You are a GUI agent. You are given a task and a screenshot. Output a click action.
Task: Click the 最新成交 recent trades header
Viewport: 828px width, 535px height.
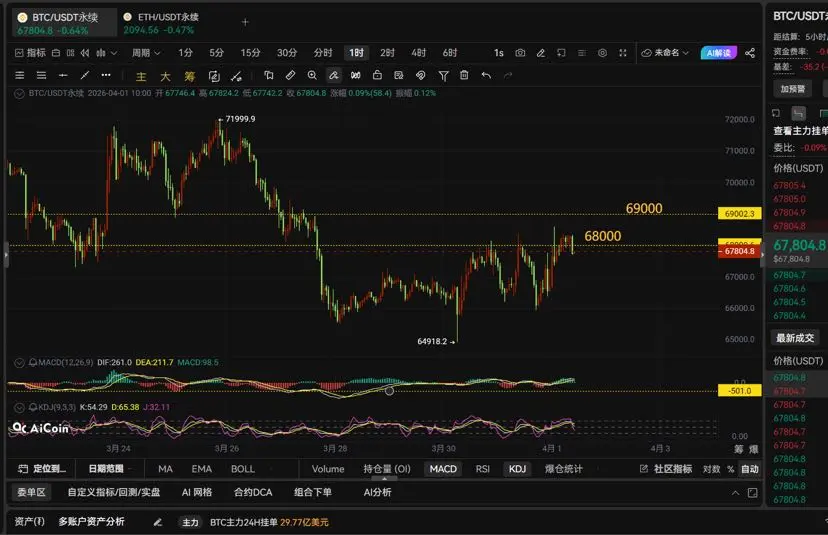[795, 338]
